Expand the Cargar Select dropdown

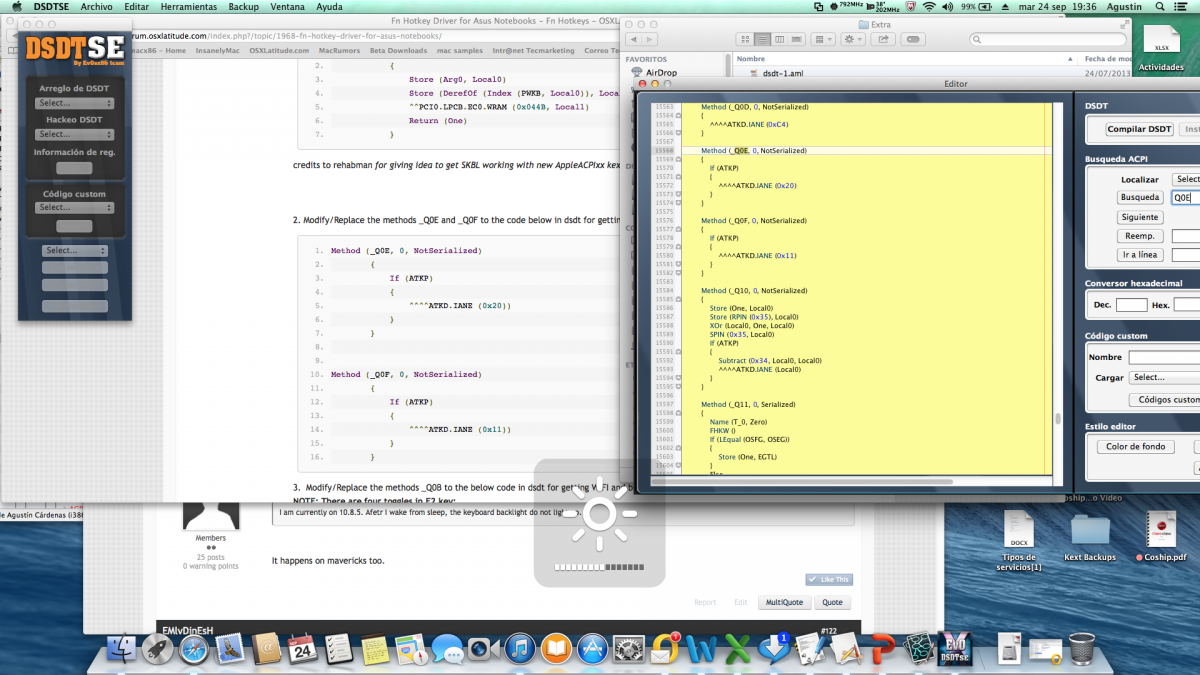(x=1163, y=377)
